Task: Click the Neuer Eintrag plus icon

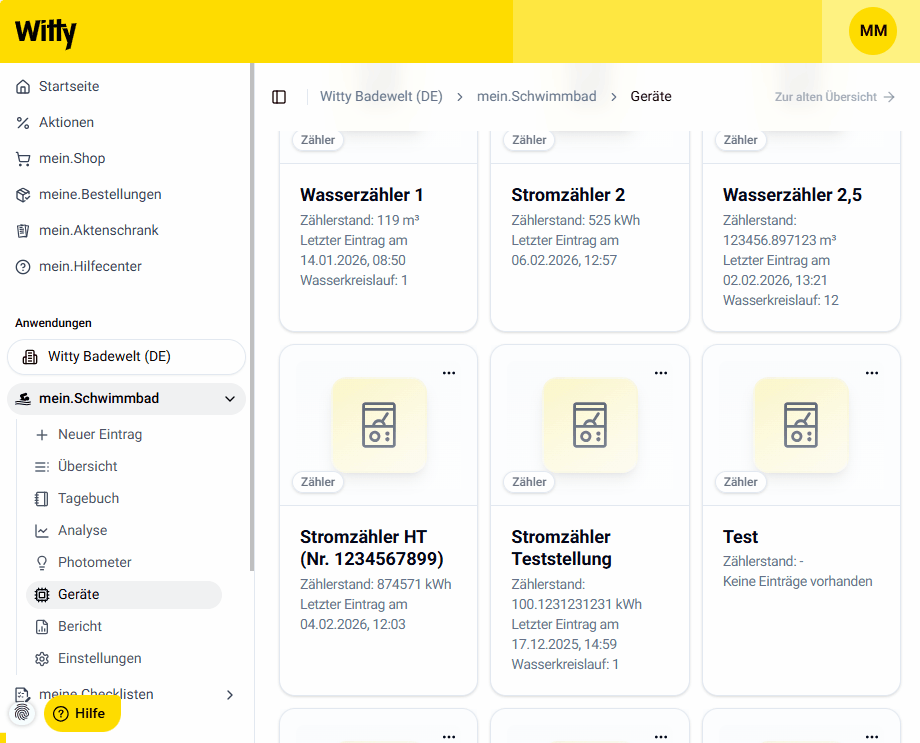Action: [42, 435]
